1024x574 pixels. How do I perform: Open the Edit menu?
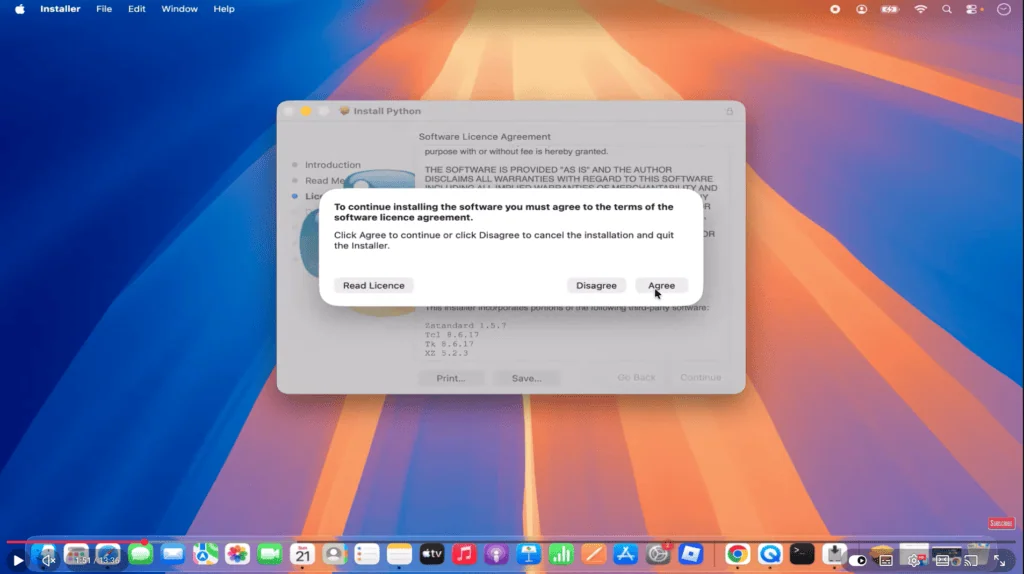point(136,9)
